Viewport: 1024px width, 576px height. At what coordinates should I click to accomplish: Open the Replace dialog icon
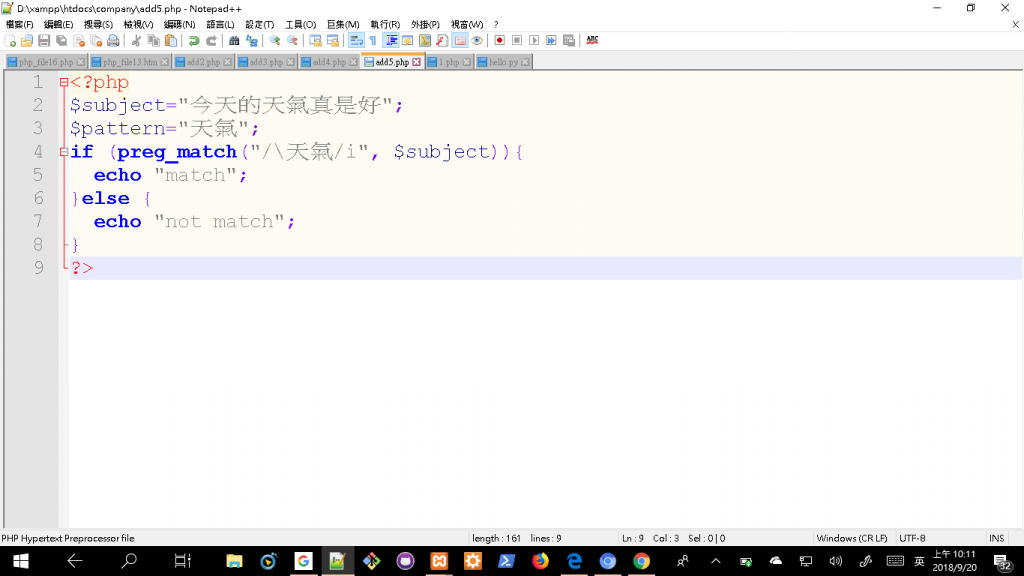[251, 40]
